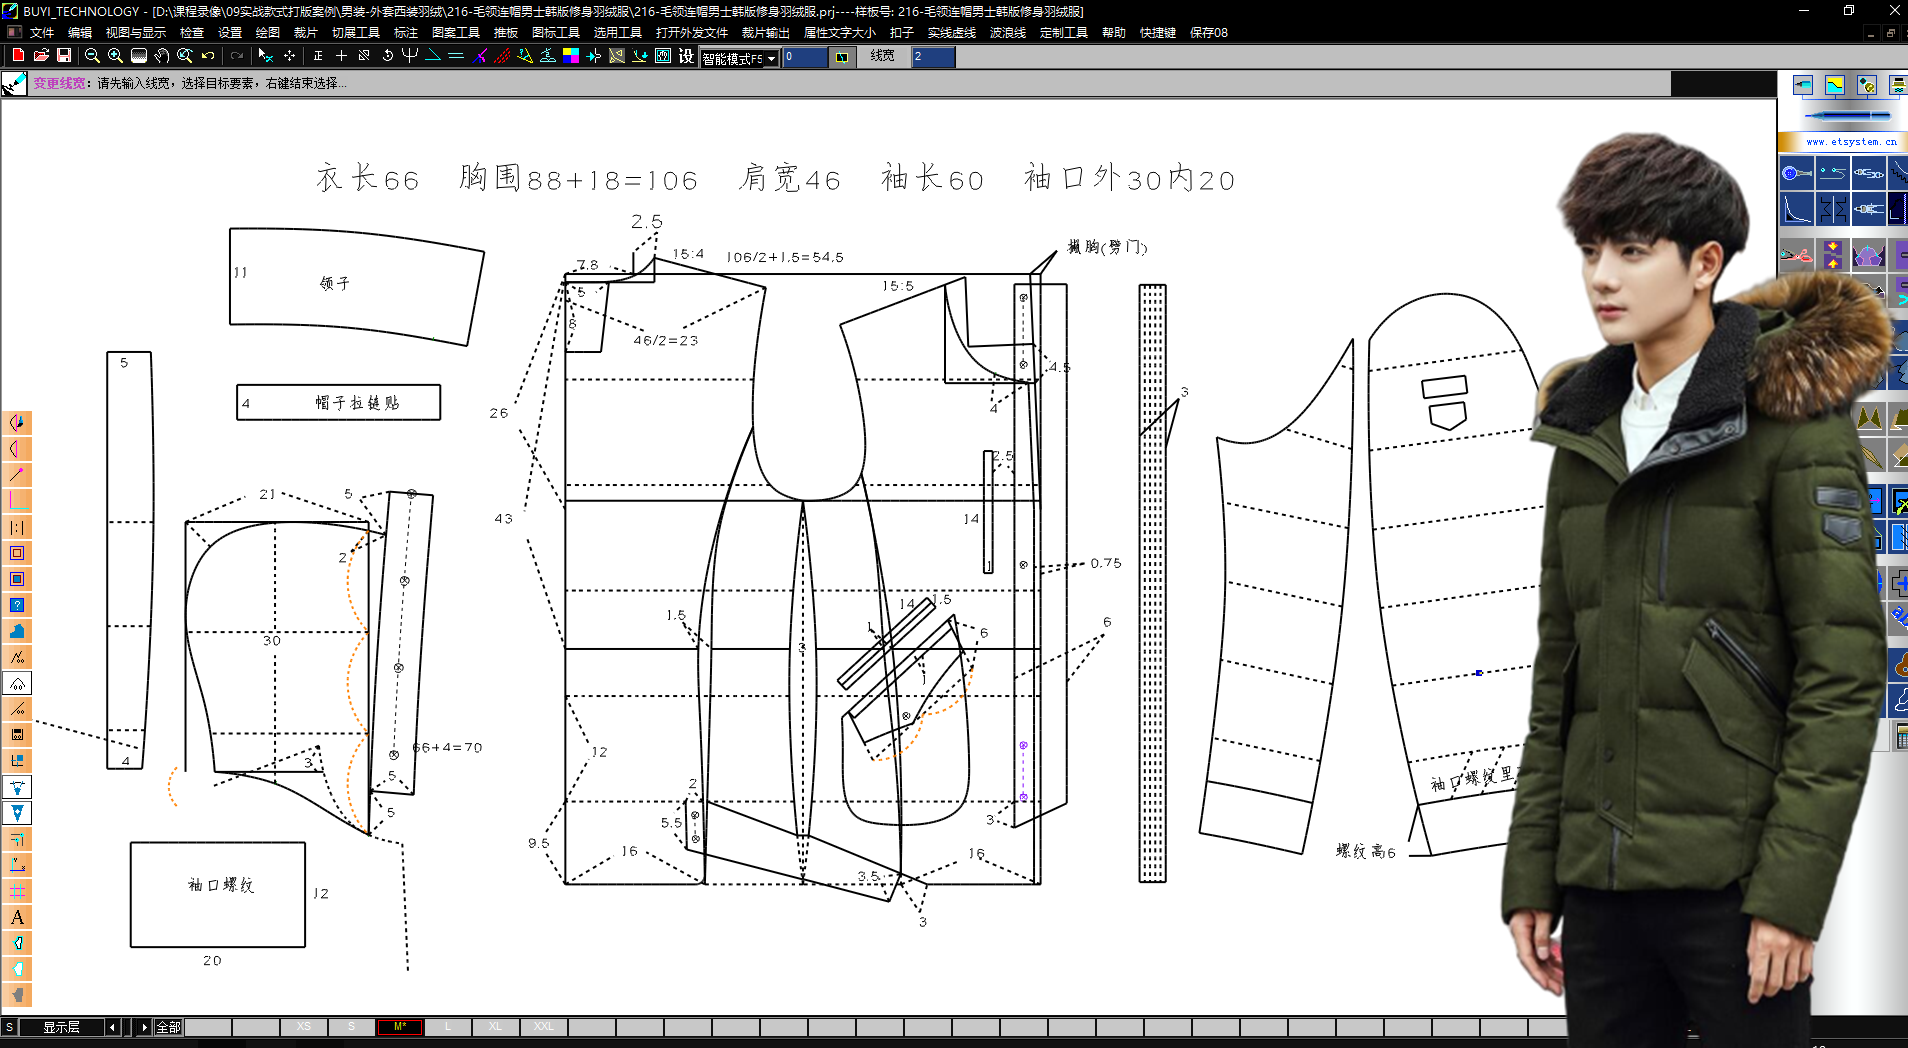Viewport: 1908px width, 1048px height.
Task: Toggle the S size layer
Action: [351, 1027]
